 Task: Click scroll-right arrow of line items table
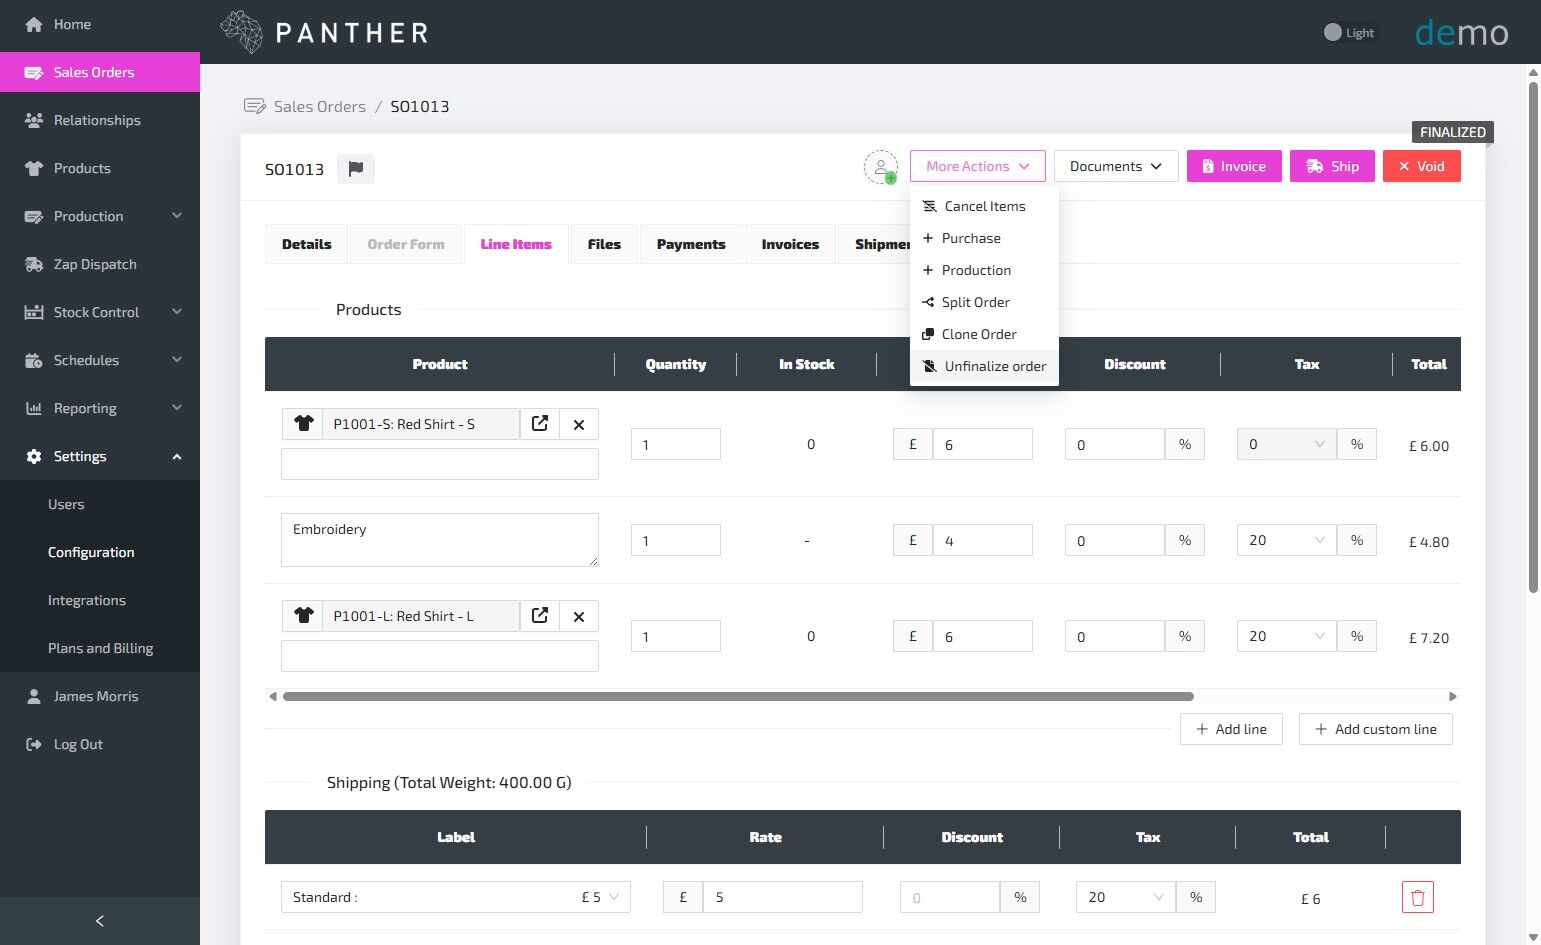coord(1453,696)
